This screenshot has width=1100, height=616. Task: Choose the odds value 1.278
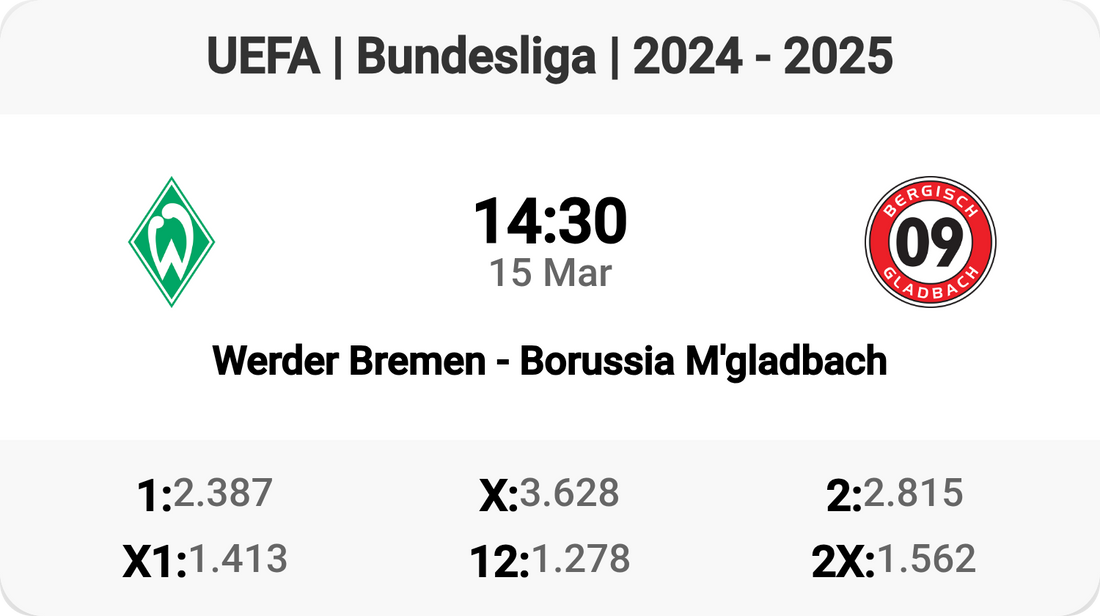(x=580, y=558)
